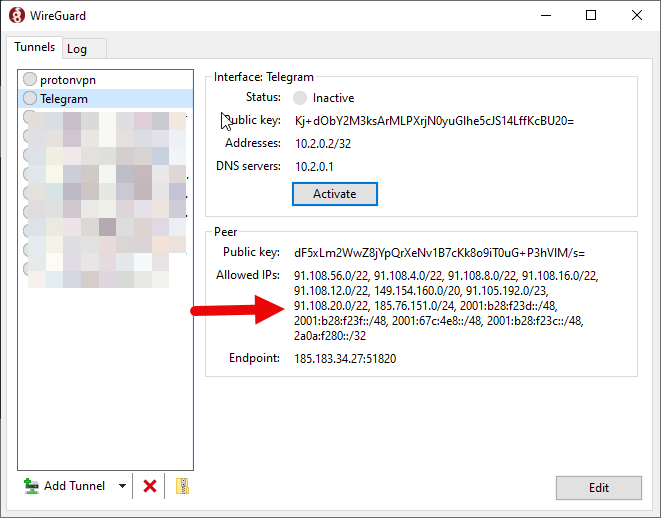Click the Inactive status text
Viewport: 661px width, 518px height.
(x=333, y=98)
